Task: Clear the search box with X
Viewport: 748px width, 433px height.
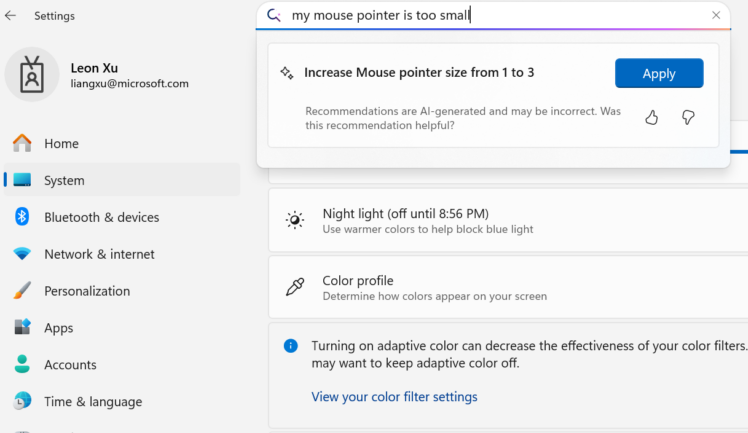Action: click(716, 15)
